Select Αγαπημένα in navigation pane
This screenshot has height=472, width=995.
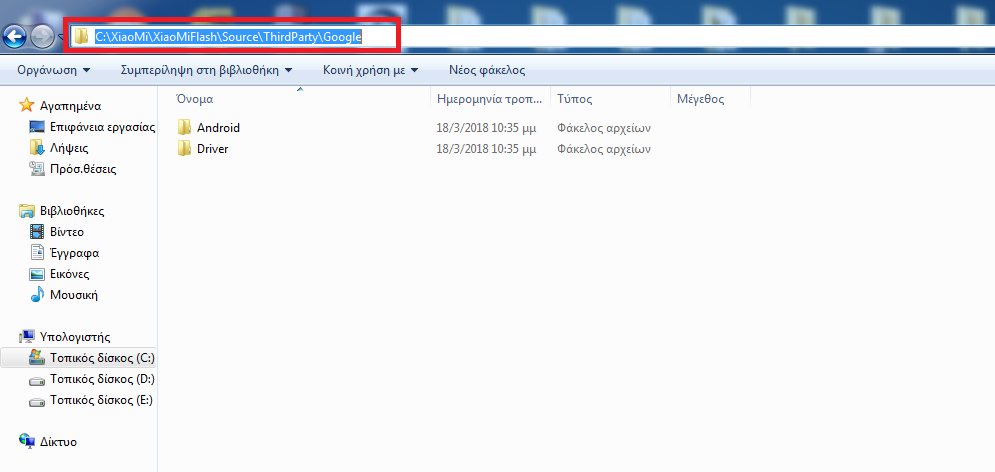pos(70,106)
